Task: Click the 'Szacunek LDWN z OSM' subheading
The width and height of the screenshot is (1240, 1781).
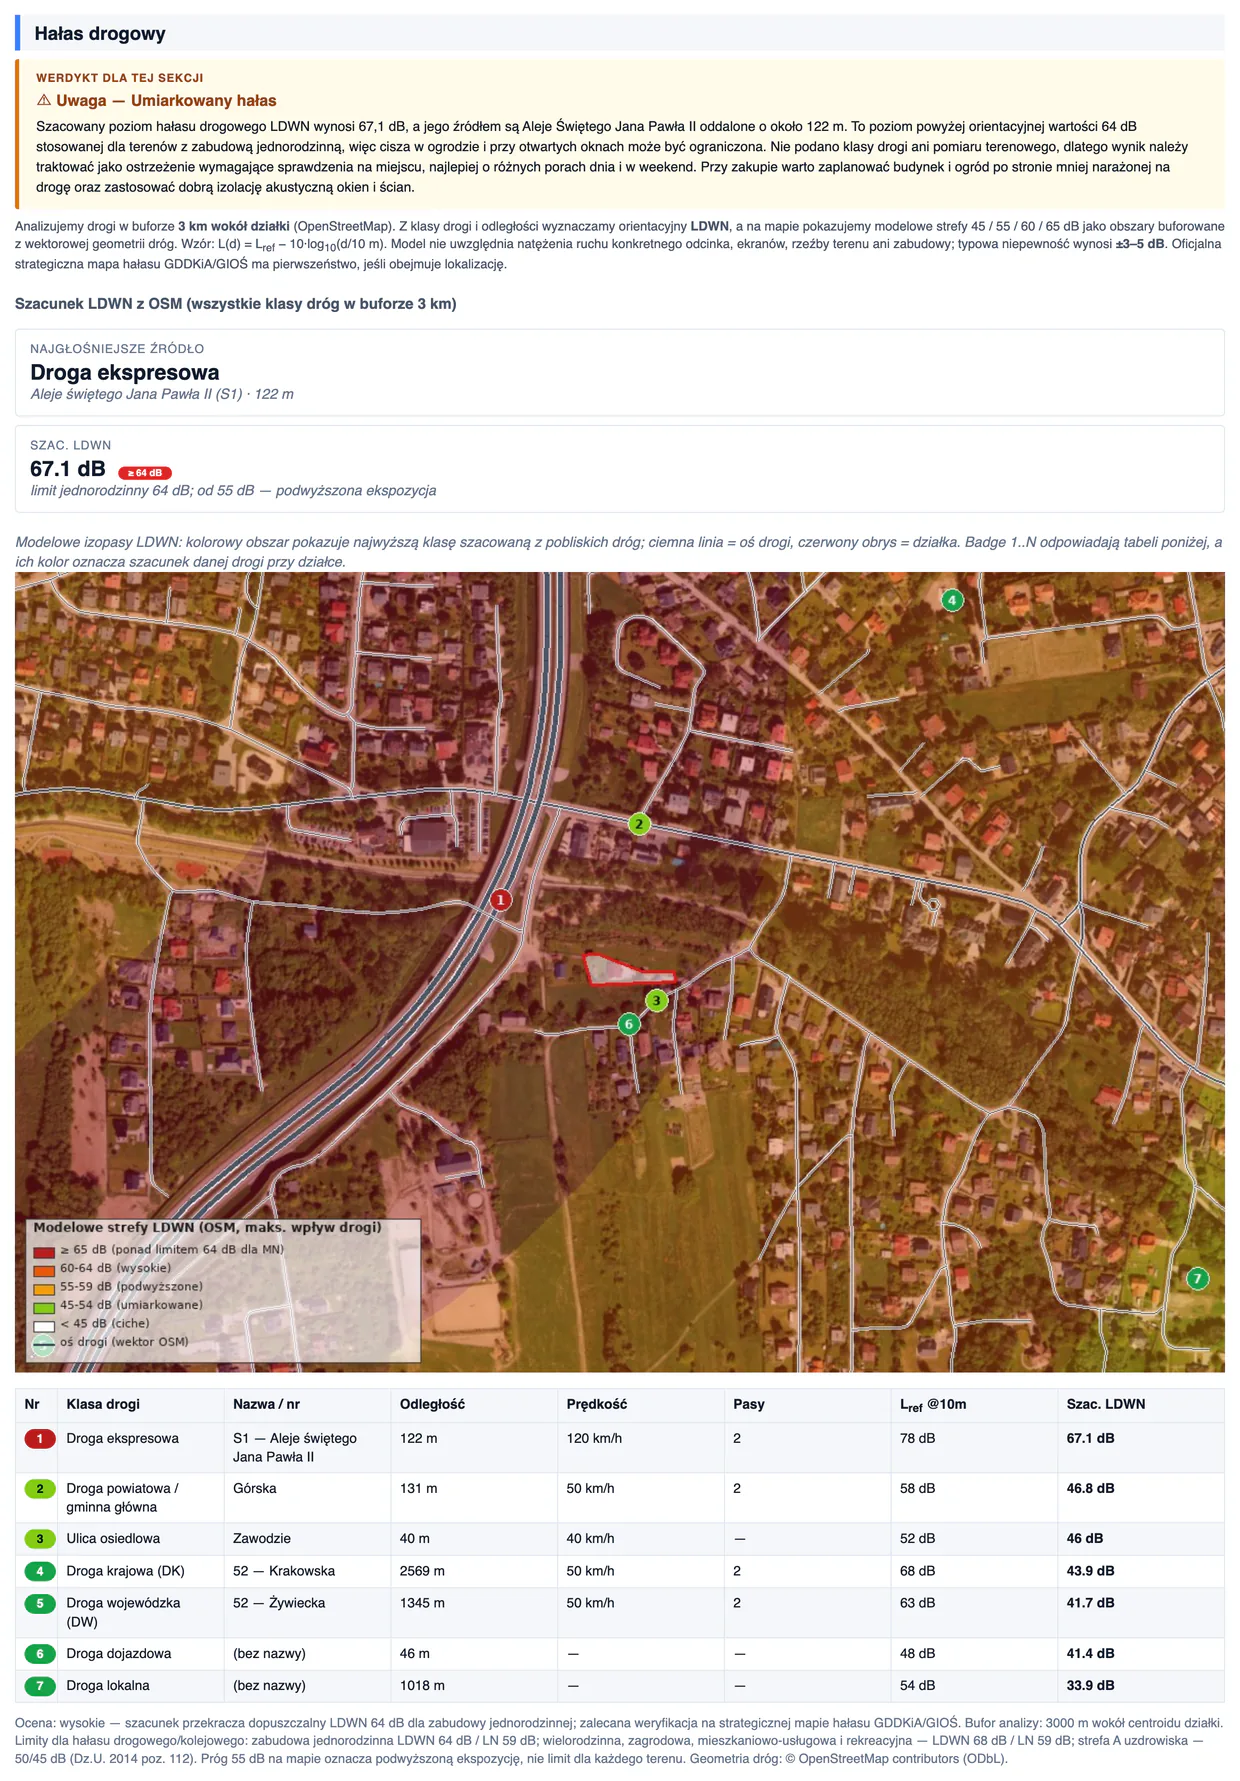Action: 235,304
